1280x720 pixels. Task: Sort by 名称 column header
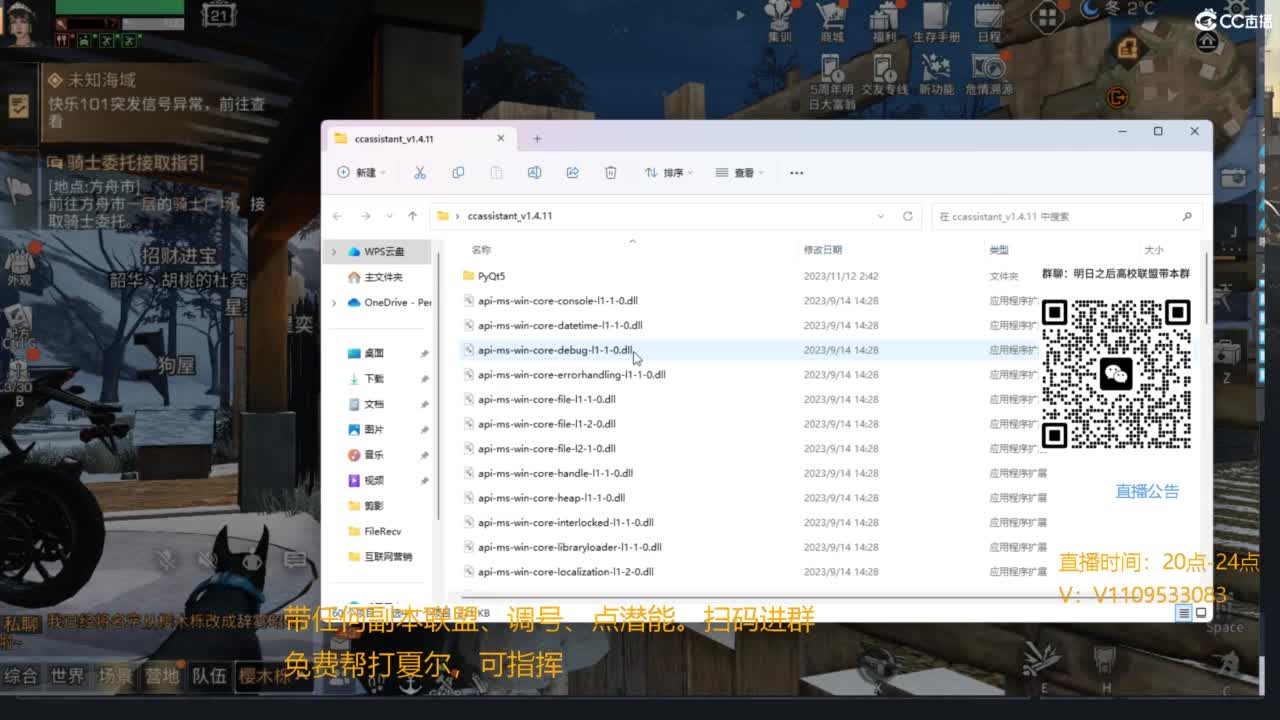pos(482,250)
